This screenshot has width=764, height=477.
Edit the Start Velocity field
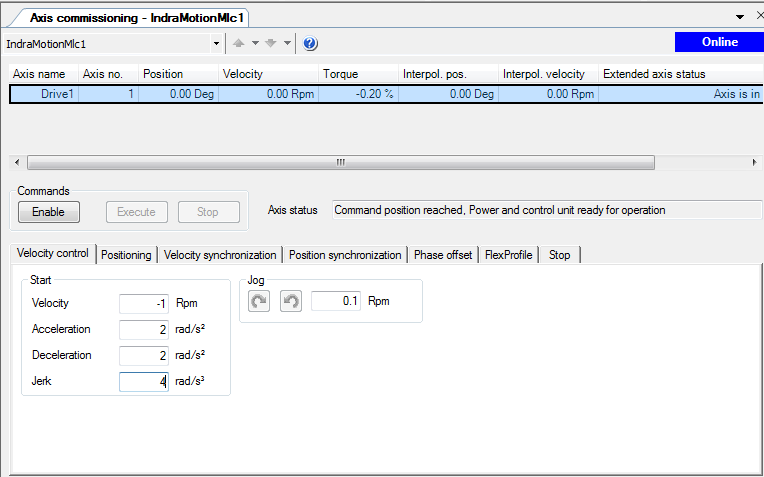coord(144,304)
